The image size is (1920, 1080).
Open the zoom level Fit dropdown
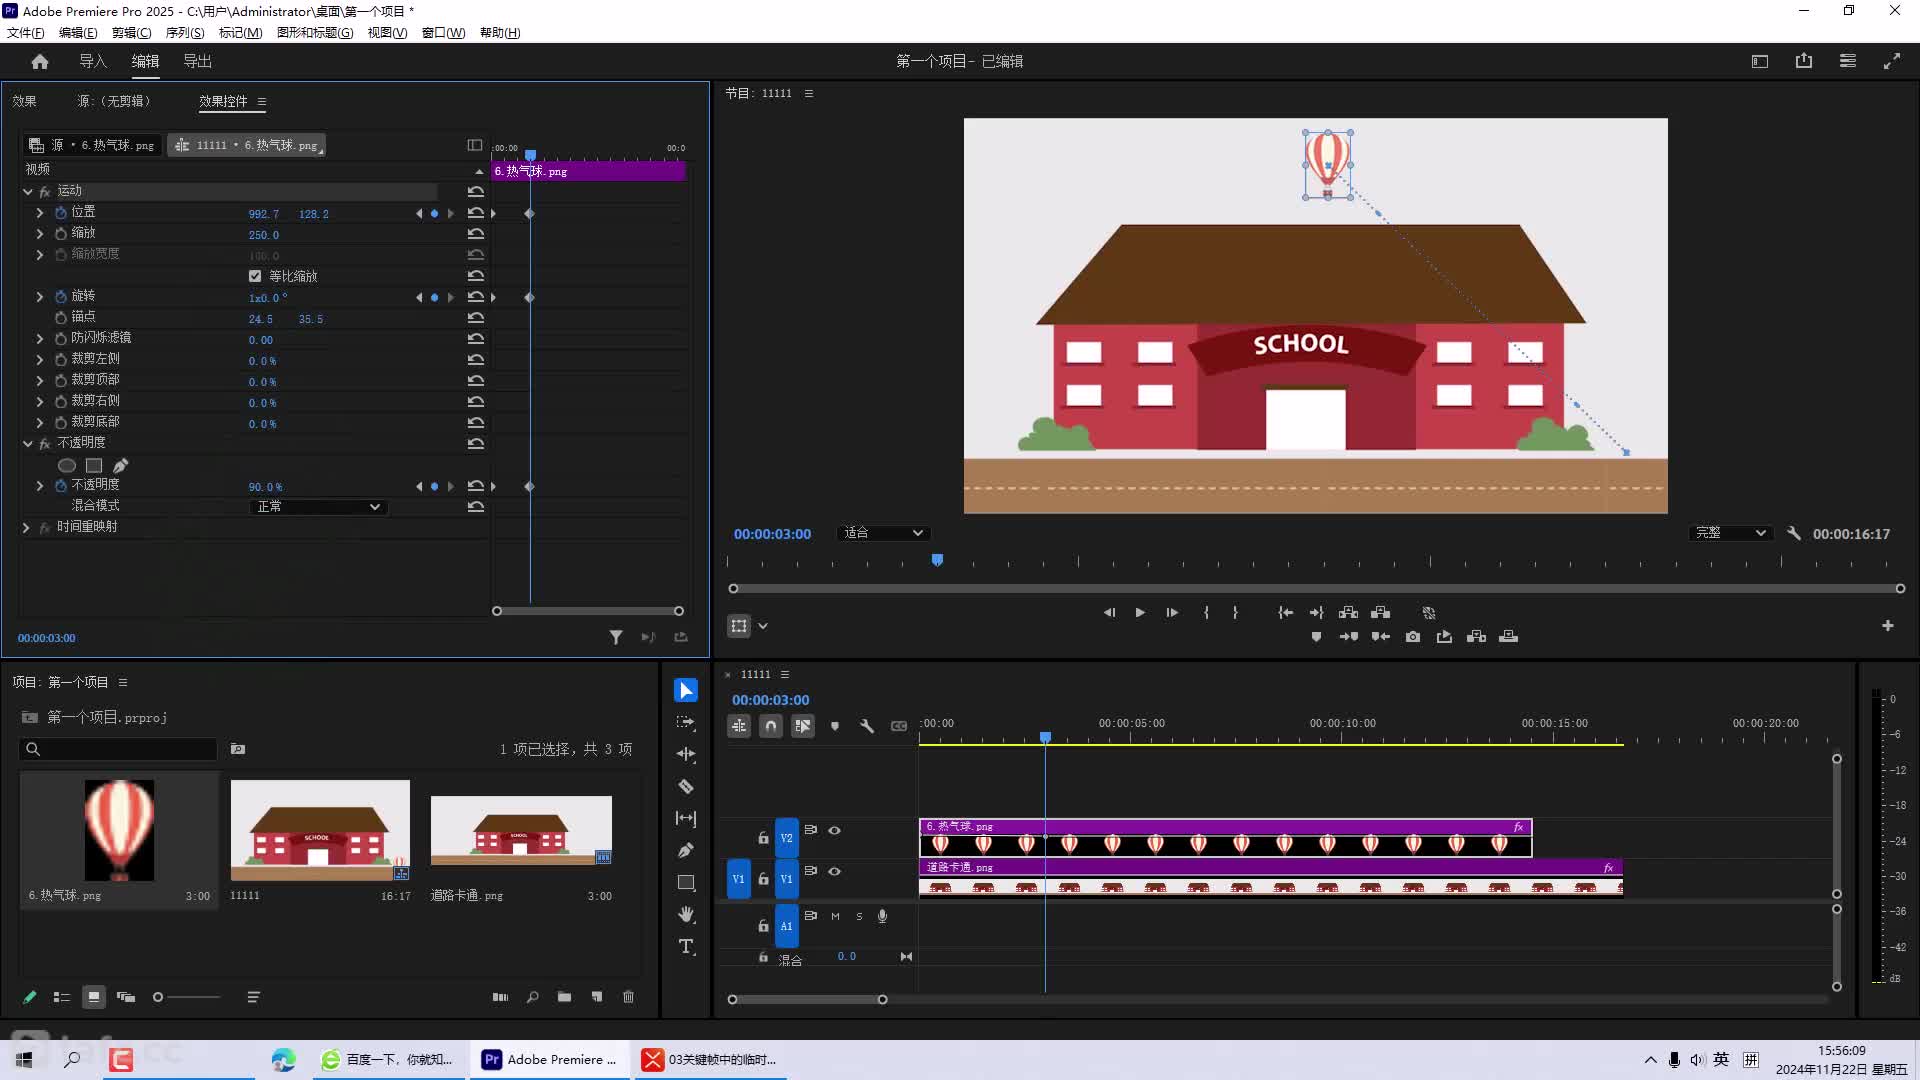(883, 533)
